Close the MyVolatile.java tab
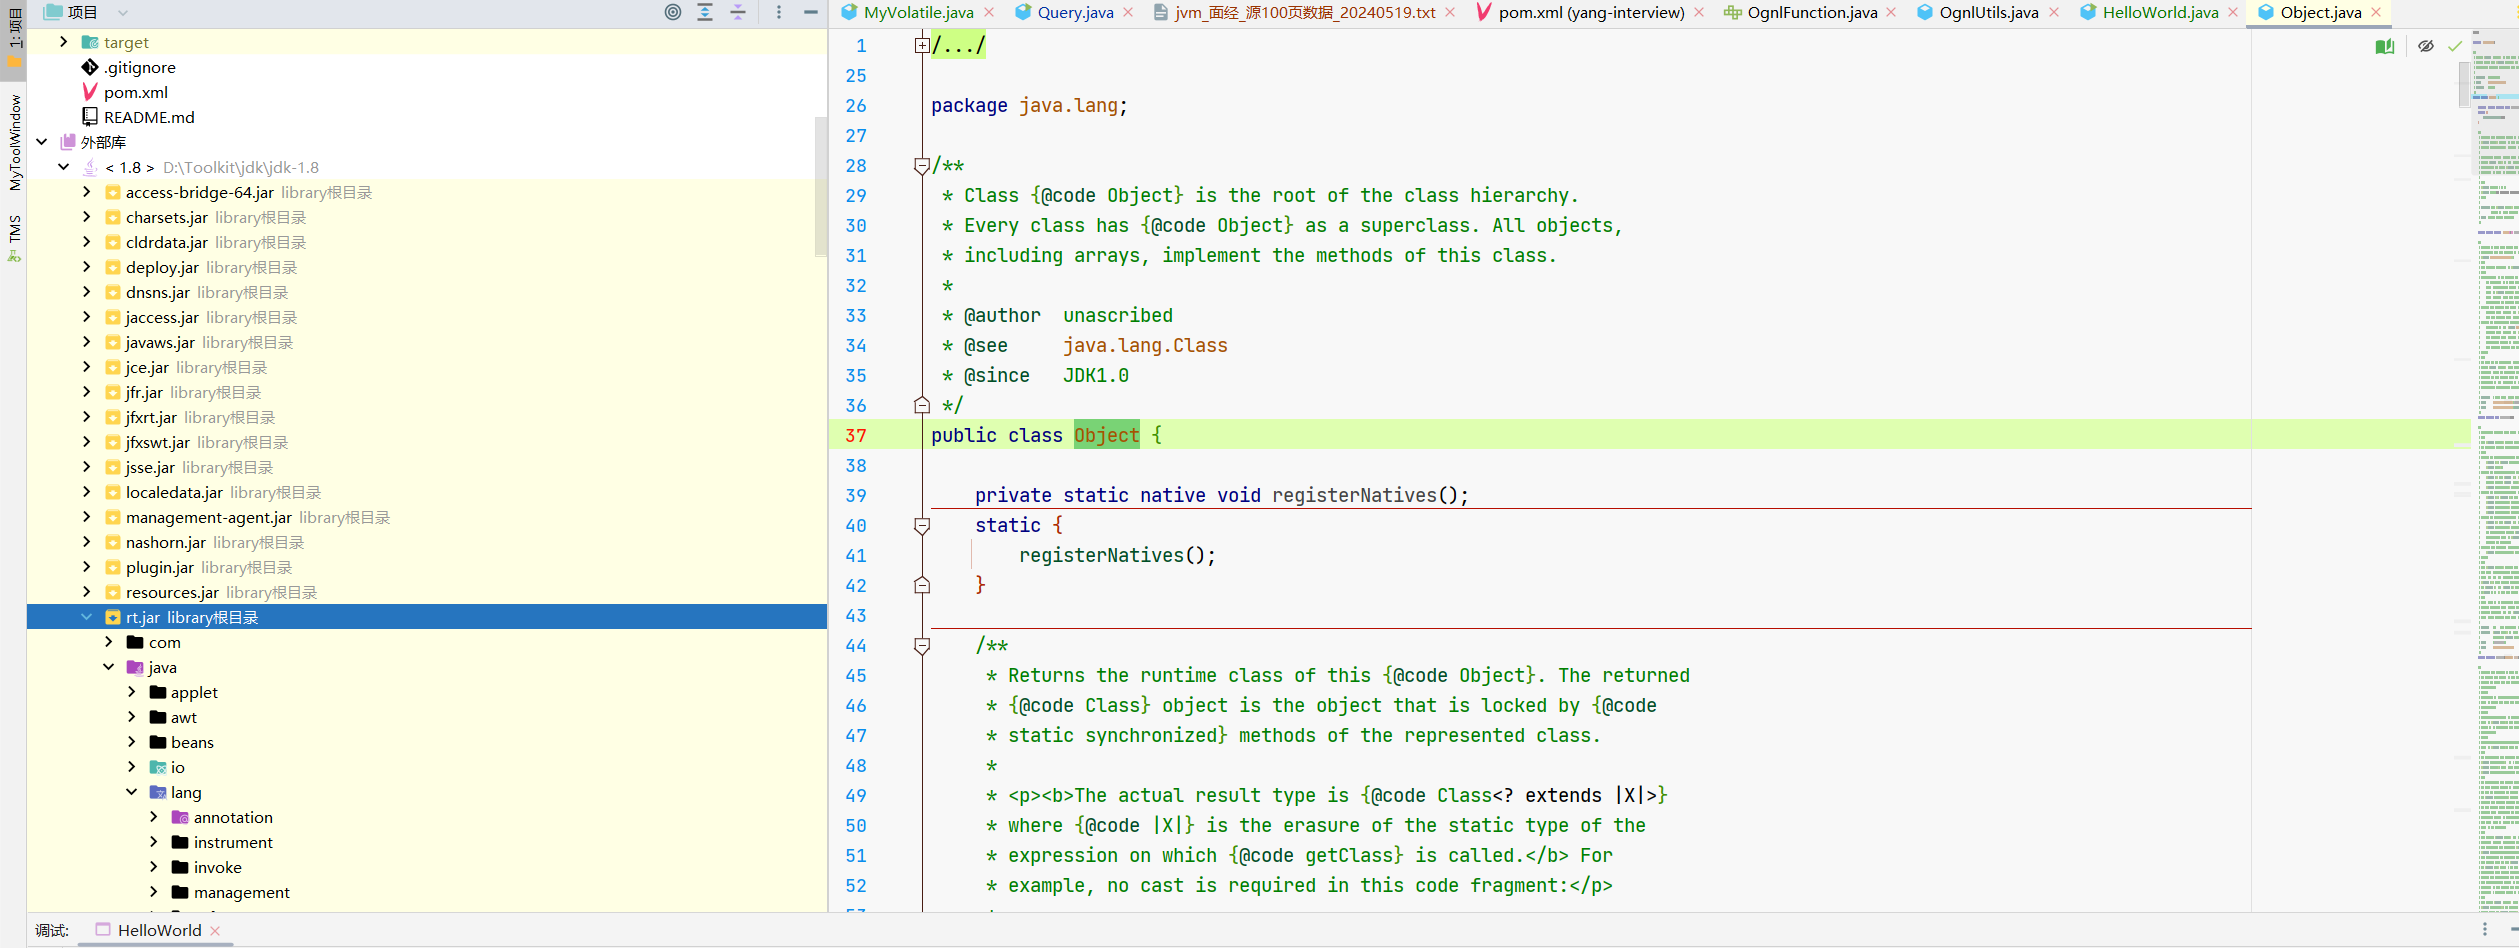The width and height of the screenshot is (2519, 948). [x=989, y=12]
